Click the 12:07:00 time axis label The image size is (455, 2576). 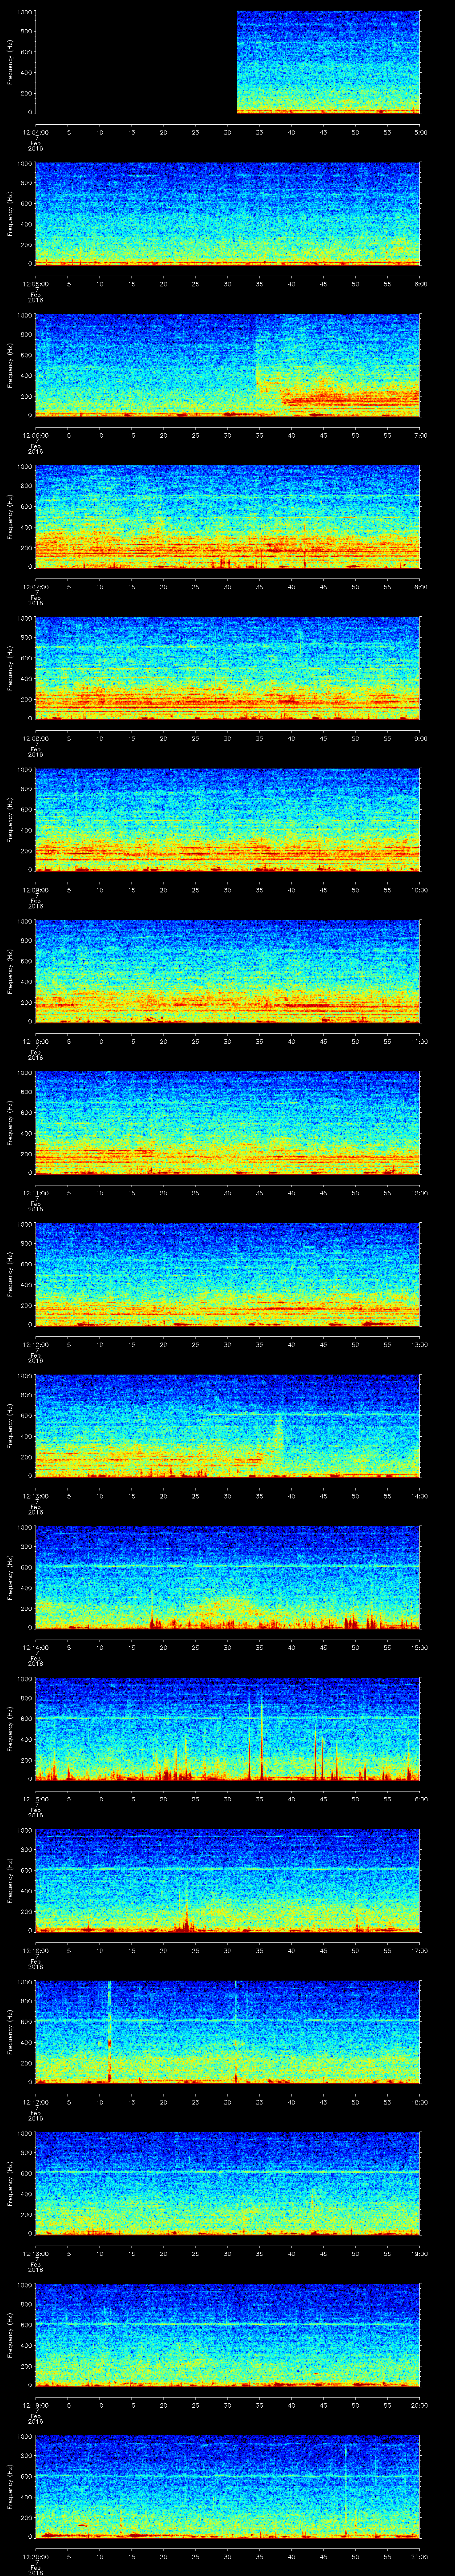click(x=35, y=586)
